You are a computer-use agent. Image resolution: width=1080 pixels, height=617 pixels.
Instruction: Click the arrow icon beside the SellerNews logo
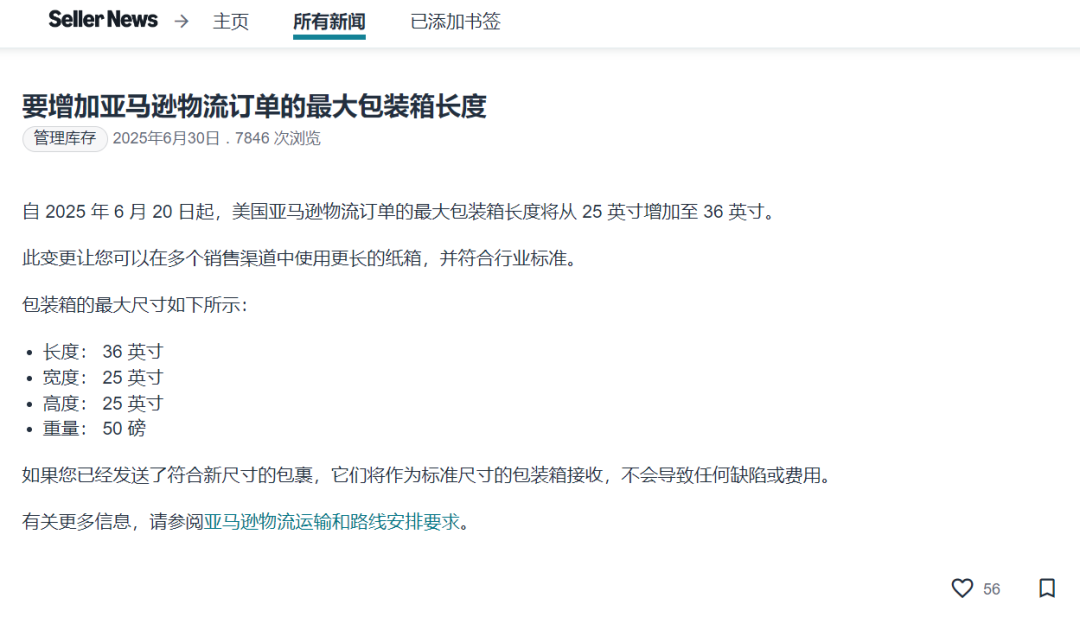tap(180, 20)
